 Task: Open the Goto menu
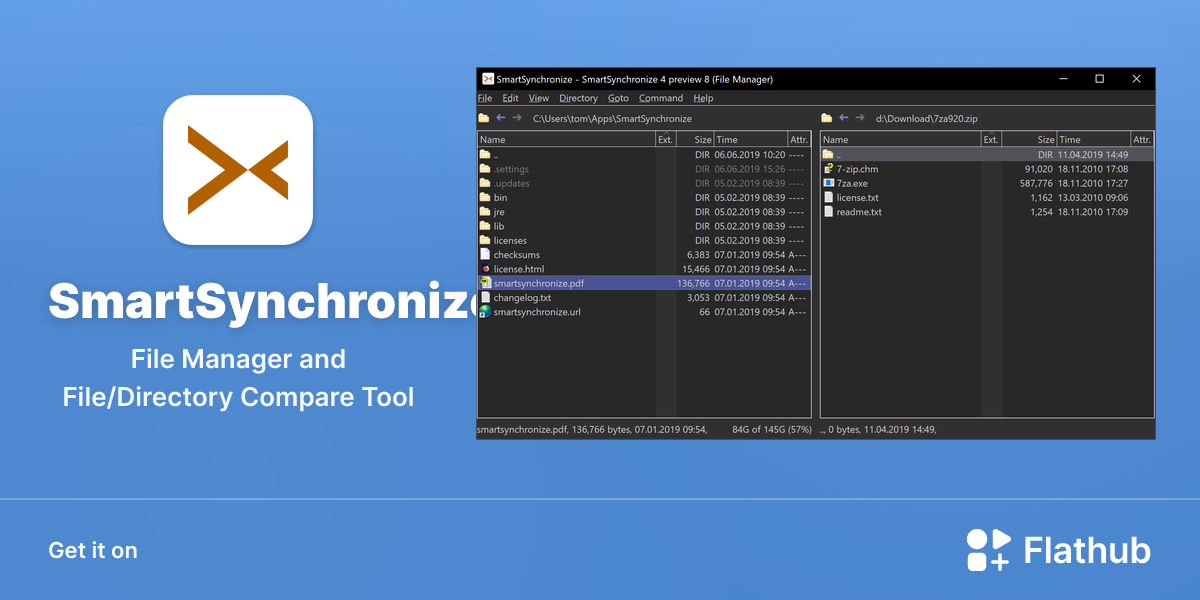pos(618,98)
